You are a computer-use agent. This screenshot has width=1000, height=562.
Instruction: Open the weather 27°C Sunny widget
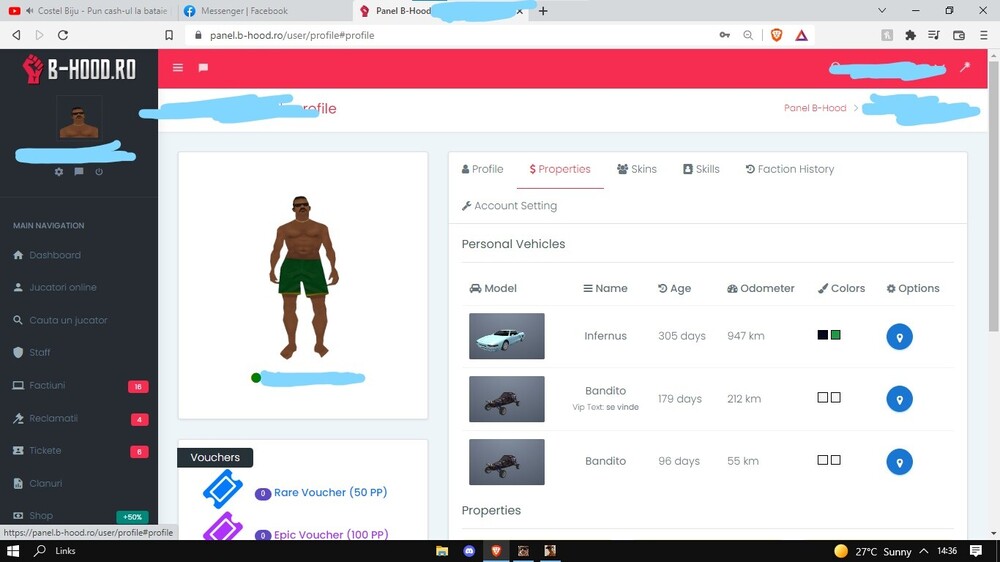[872, 551]
